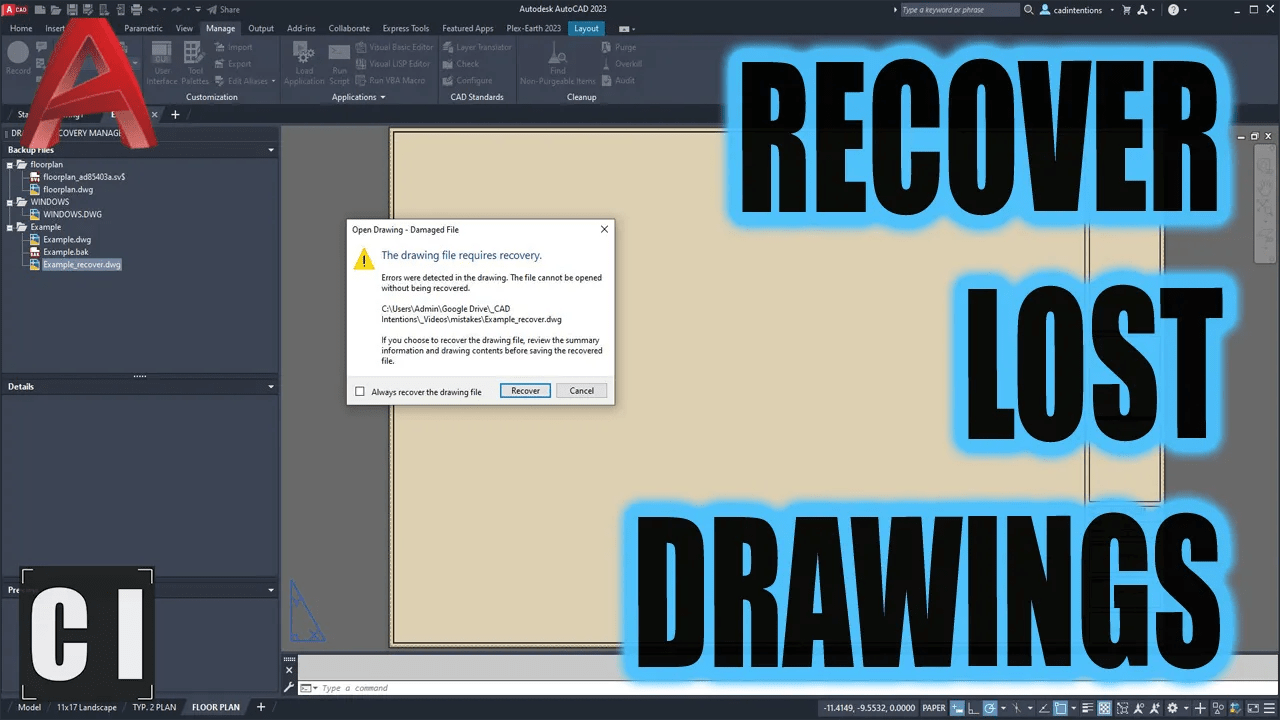This screenshot has width=1280, height=720.
Task: Switch to the Output ribbon tab
Action: (261, 28)
